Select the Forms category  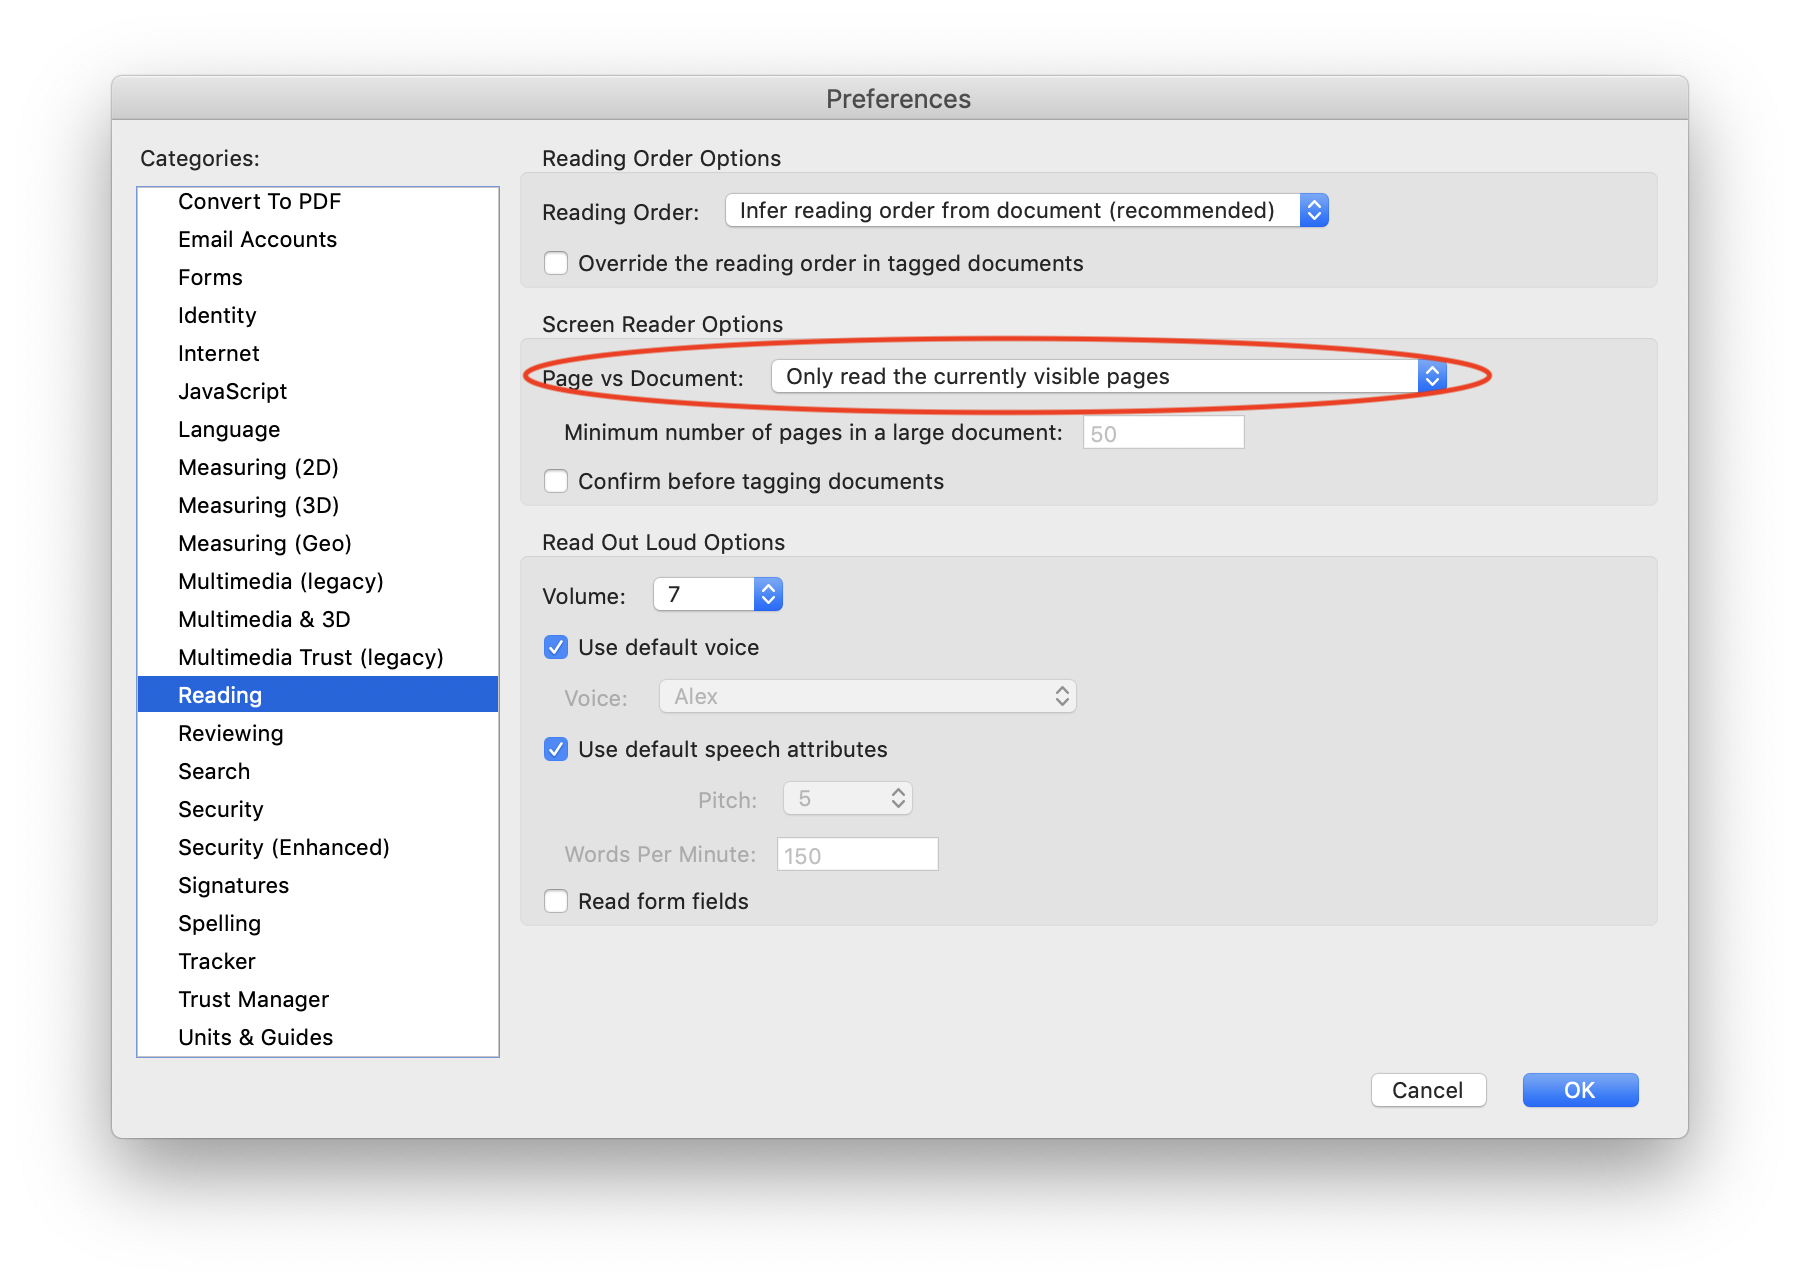pos(210,277)
